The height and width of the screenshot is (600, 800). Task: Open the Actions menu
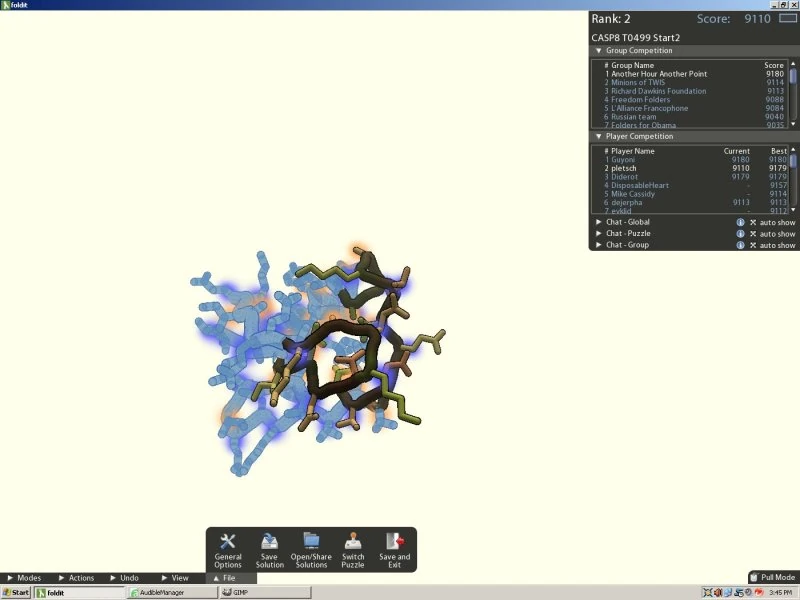click(76, 578)
